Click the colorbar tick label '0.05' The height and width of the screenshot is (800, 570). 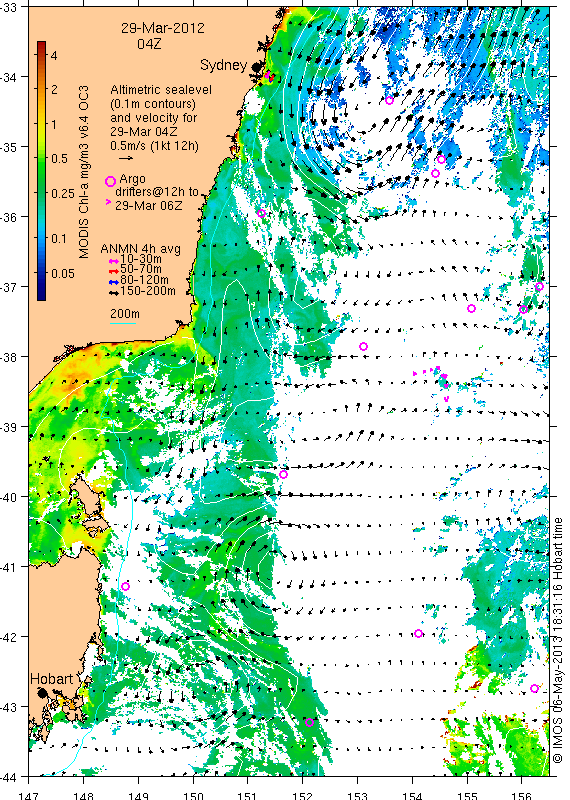(x=63, y=273)
